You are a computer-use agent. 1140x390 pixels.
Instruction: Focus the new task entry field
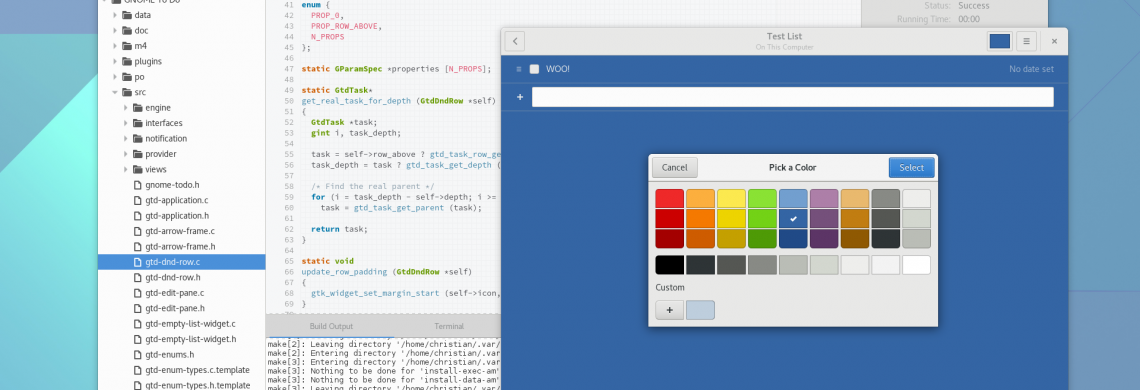pos(792,97)
